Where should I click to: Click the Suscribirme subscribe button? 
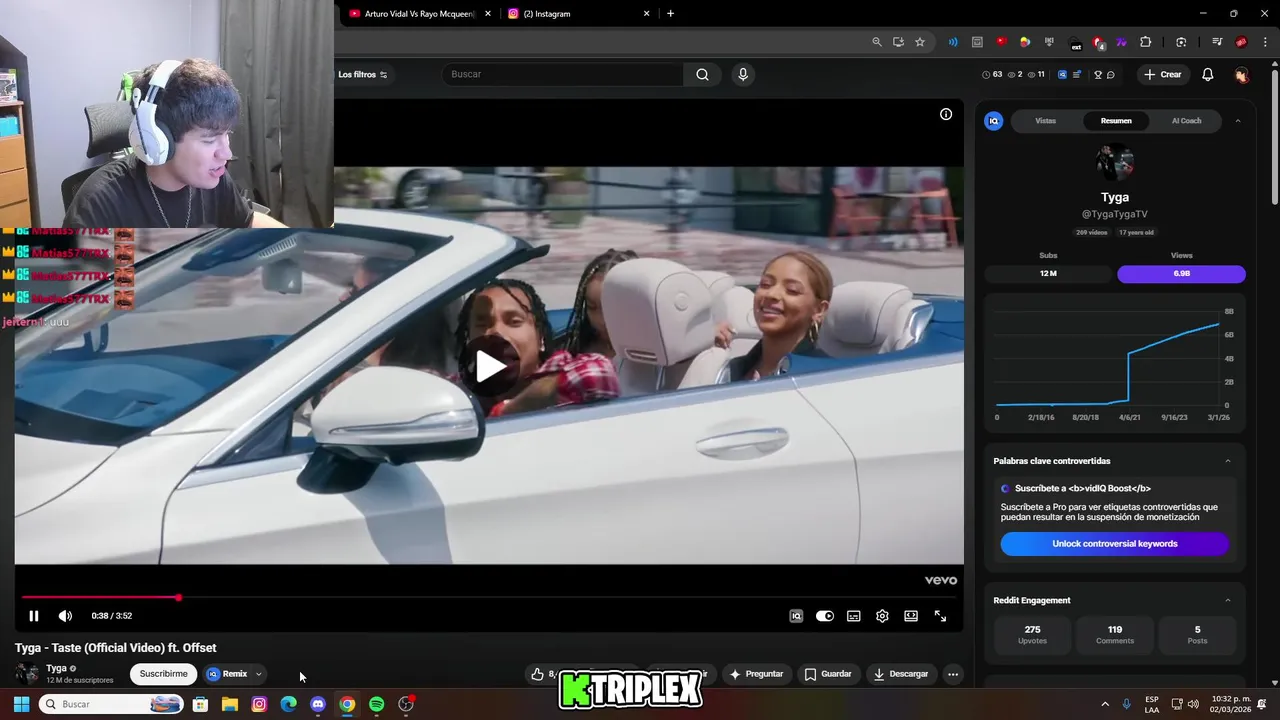coord(163,674)
